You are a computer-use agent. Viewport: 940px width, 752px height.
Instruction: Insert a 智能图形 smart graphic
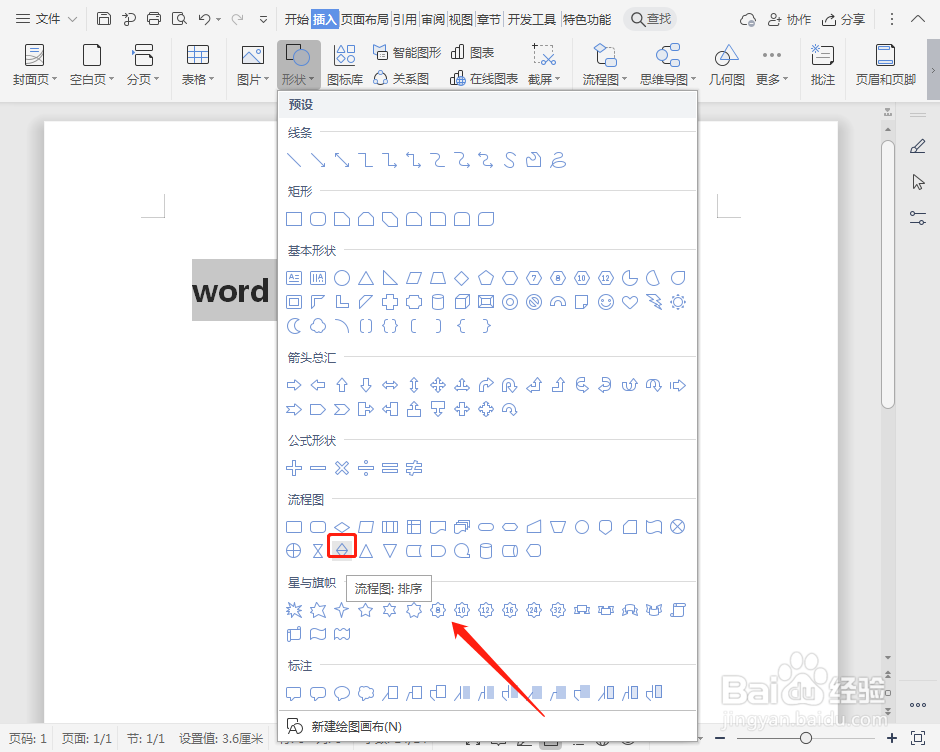point(405,51)
